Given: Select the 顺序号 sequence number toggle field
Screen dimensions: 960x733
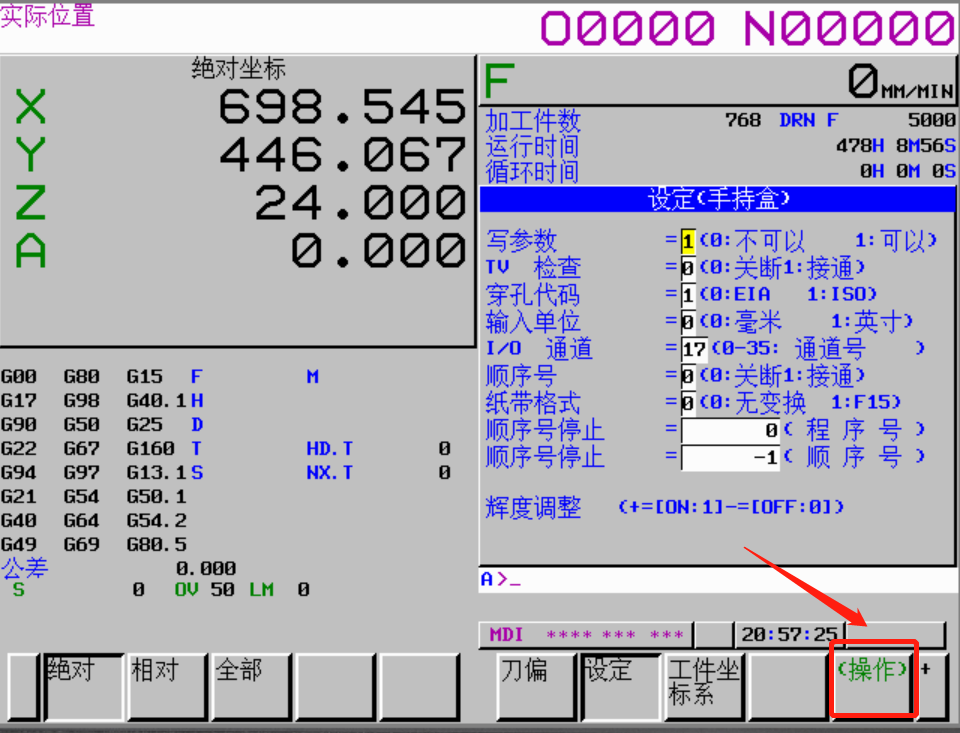Looking at the screenshot, I should point(688,377).
